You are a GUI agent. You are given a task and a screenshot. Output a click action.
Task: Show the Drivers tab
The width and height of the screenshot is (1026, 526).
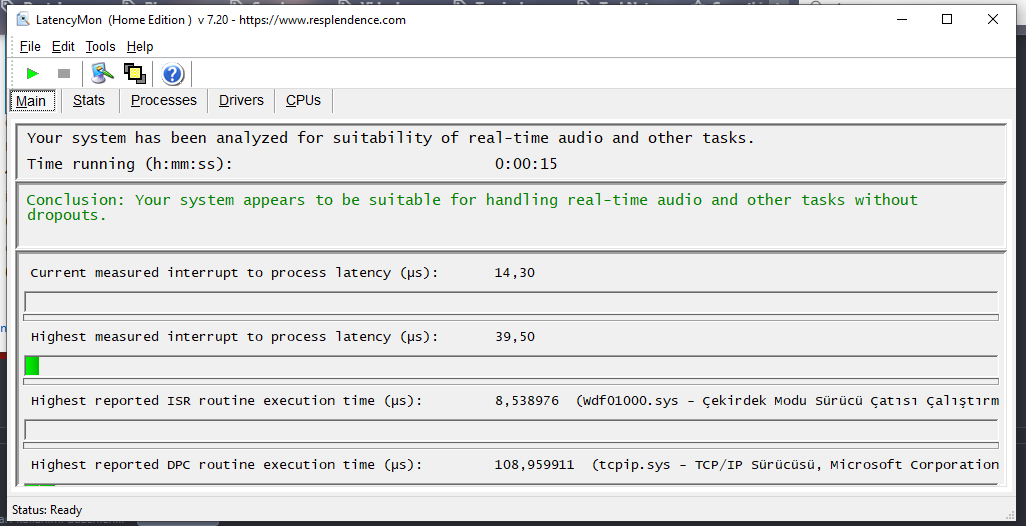241,100
